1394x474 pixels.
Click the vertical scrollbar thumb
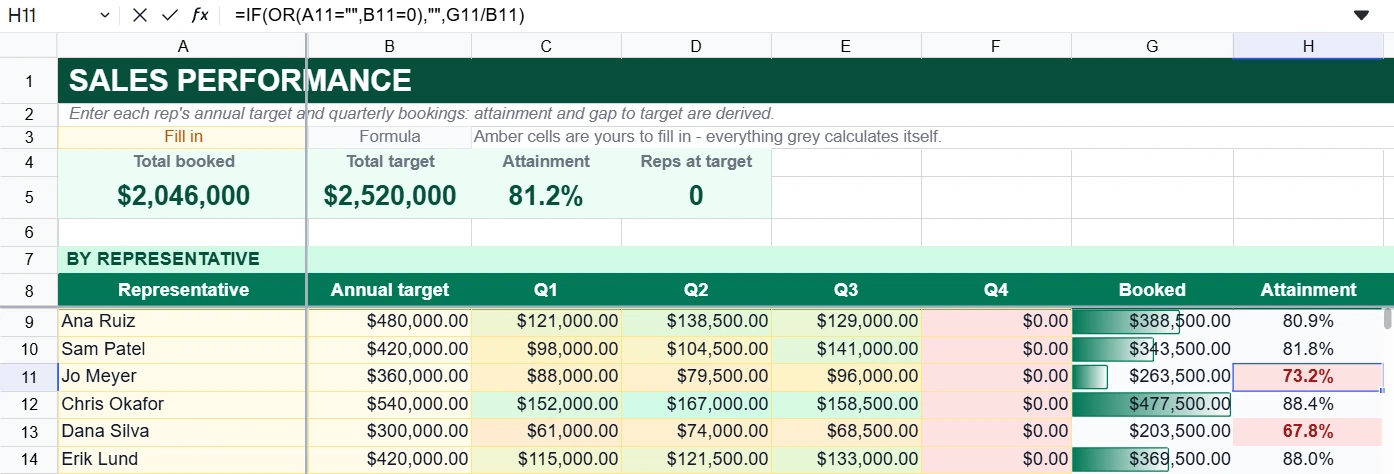1387,319
